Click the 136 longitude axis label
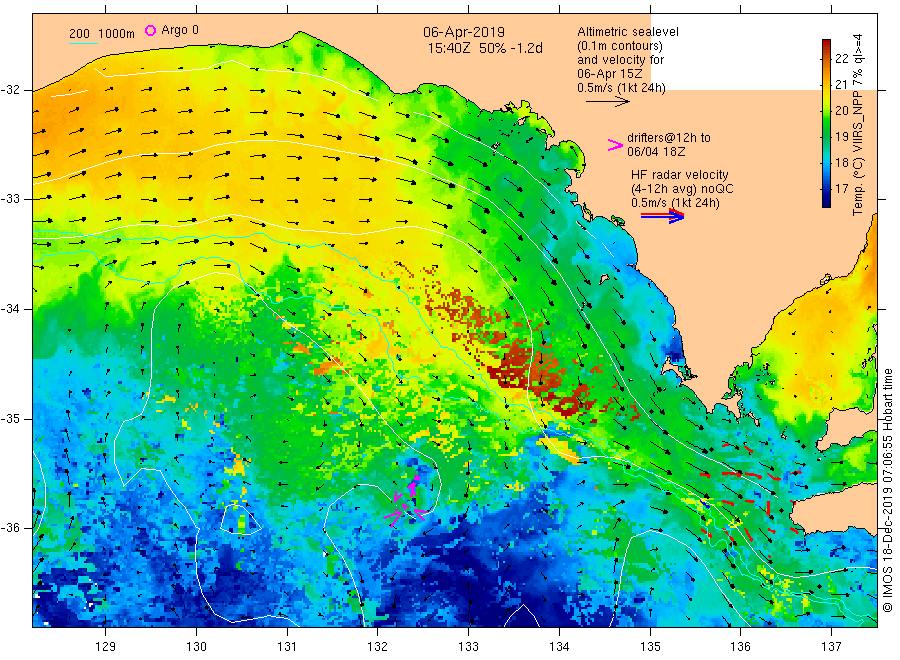Screen dimensions: 900x660 (740, 647)
